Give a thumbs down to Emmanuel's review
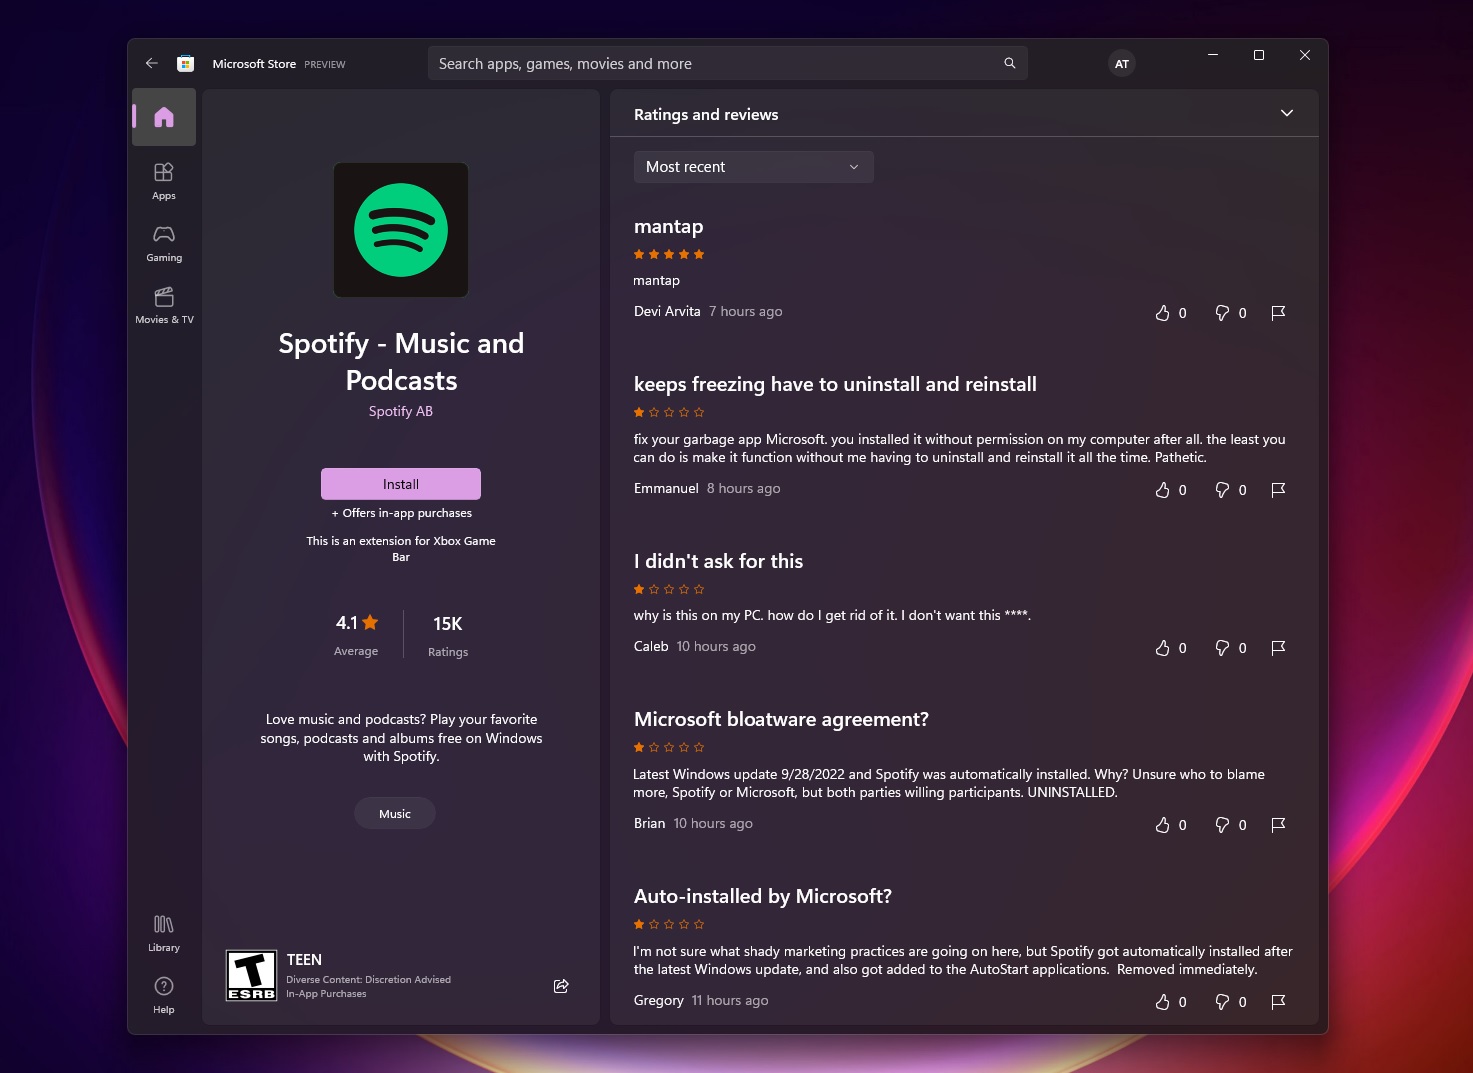 click(x=1224, y=489)
